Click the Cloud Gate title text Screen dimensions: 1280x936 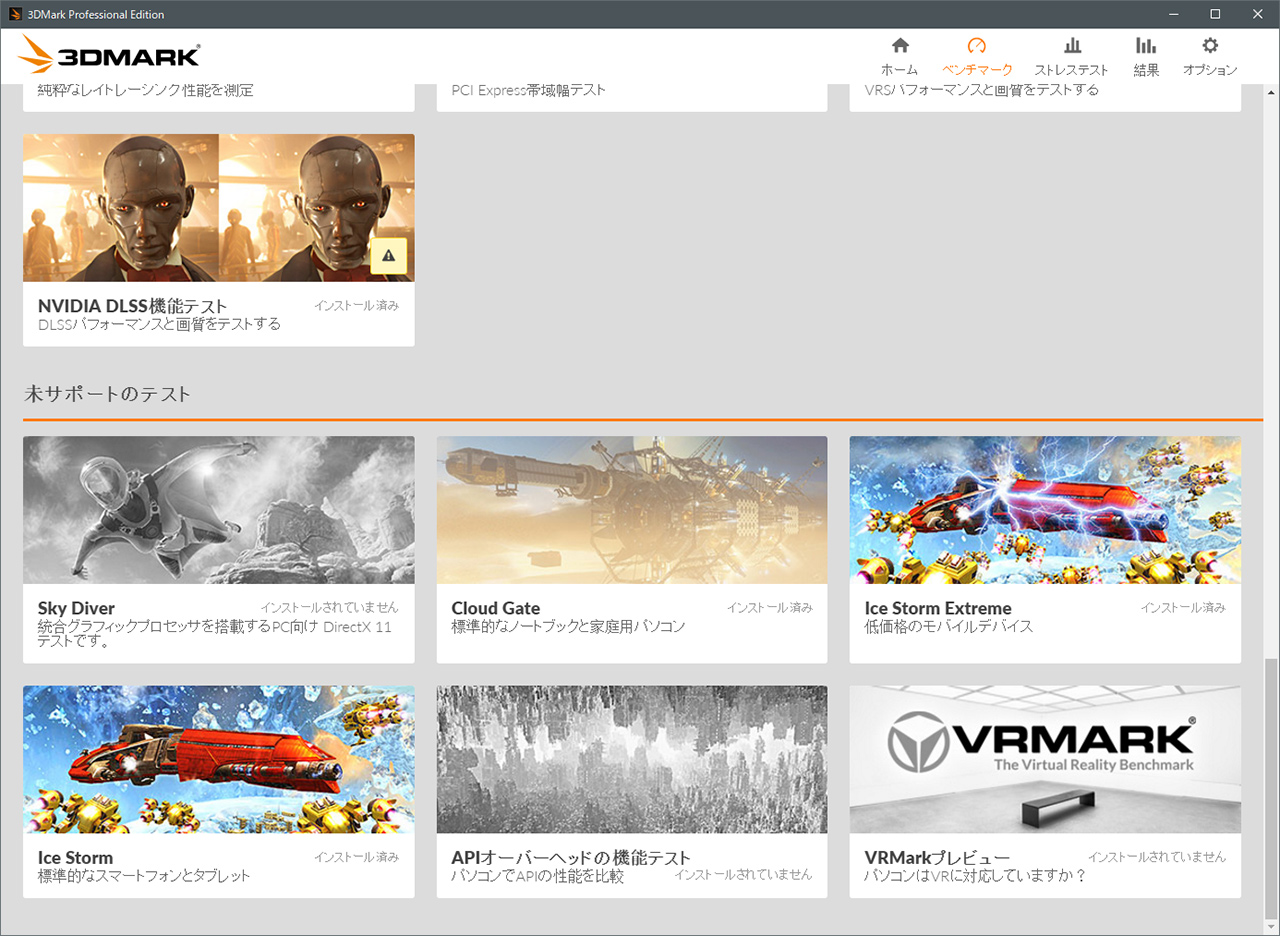pyautogui.click(x=495, y=608)
